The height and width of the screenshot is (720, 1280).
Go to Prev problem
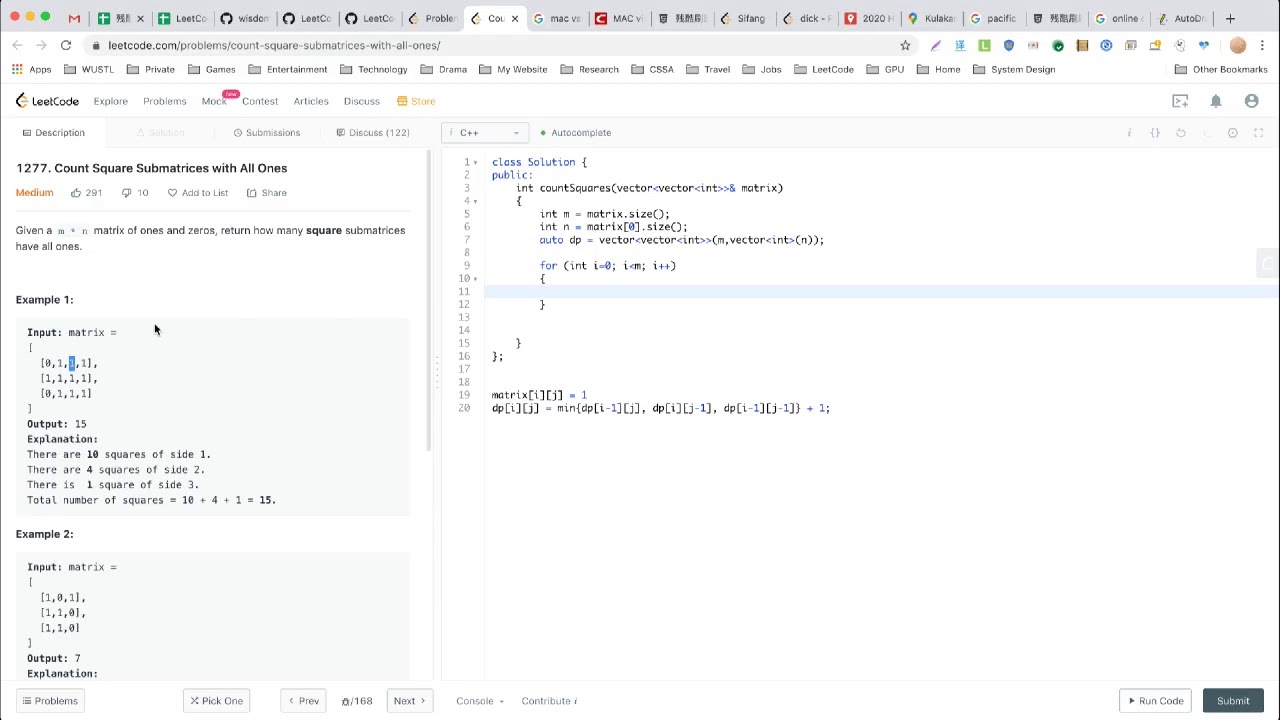click(x=303, y=701)
